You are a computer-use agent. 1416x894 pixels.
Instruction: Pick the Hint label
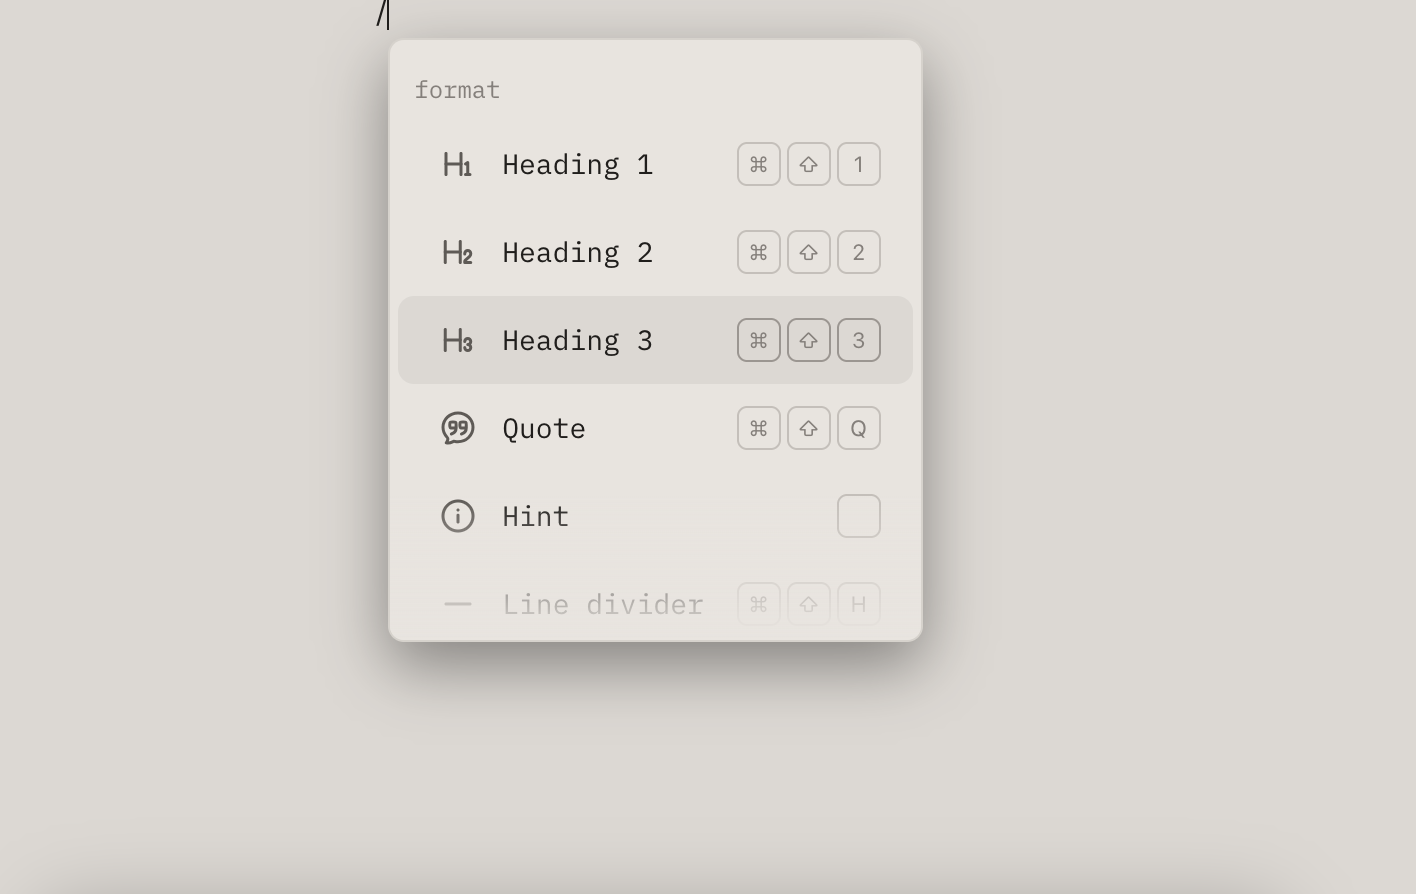tap(535, 516)
